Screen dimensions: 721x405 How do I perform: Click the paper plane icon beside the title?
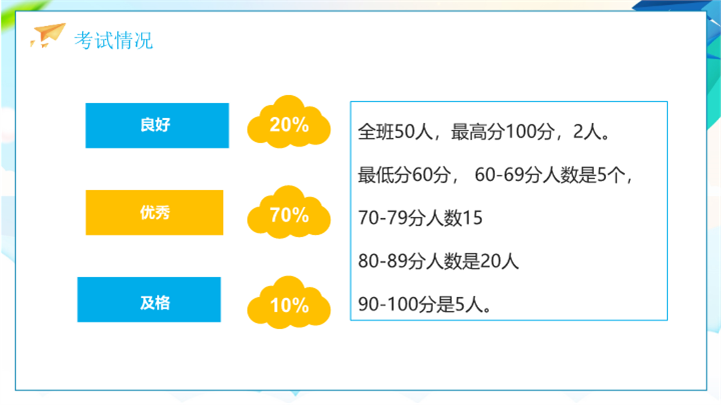click(x=47, y=37)
